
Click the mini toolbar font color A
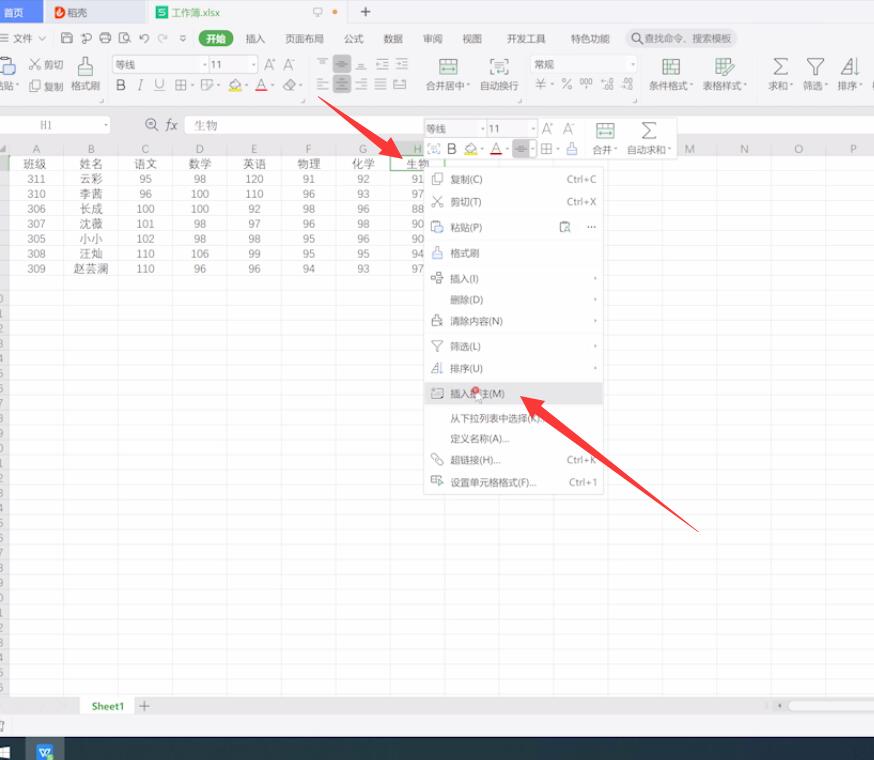(x=496, y=149)
